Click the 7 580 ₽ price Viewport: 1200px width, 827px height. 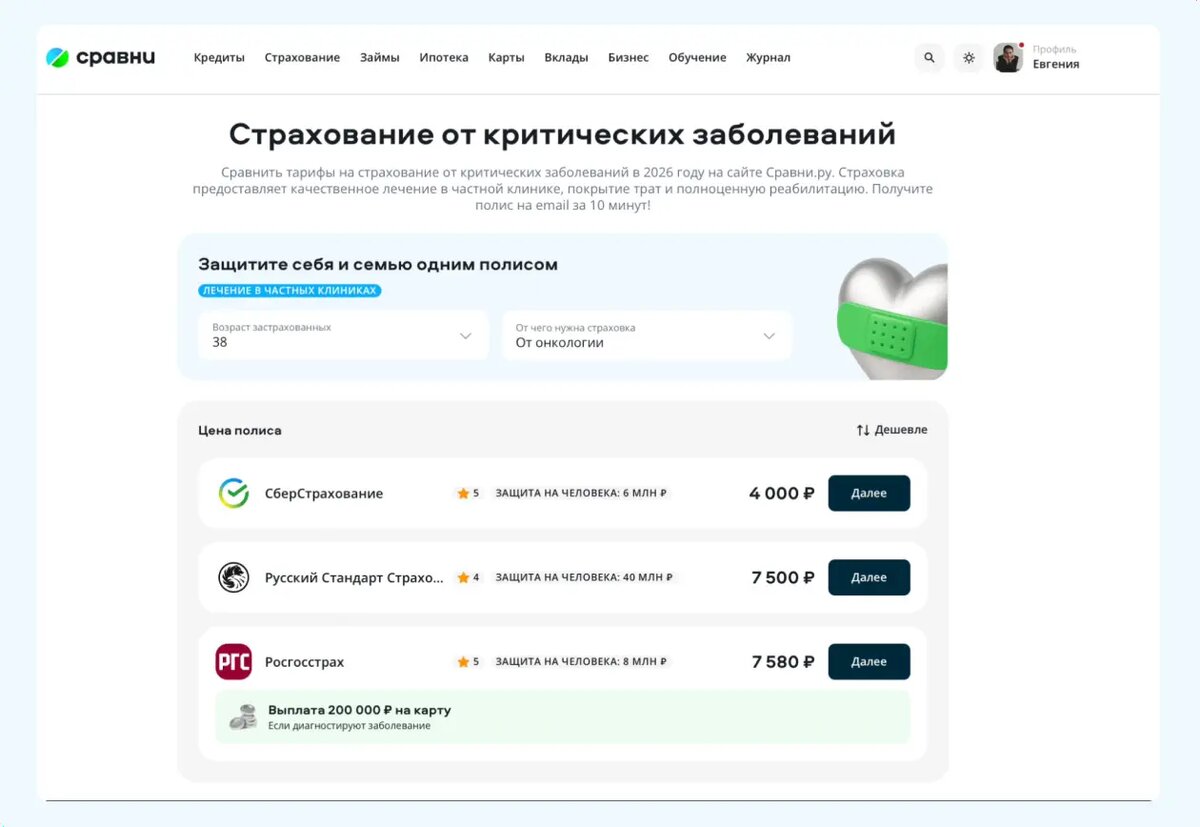point(783,662)
